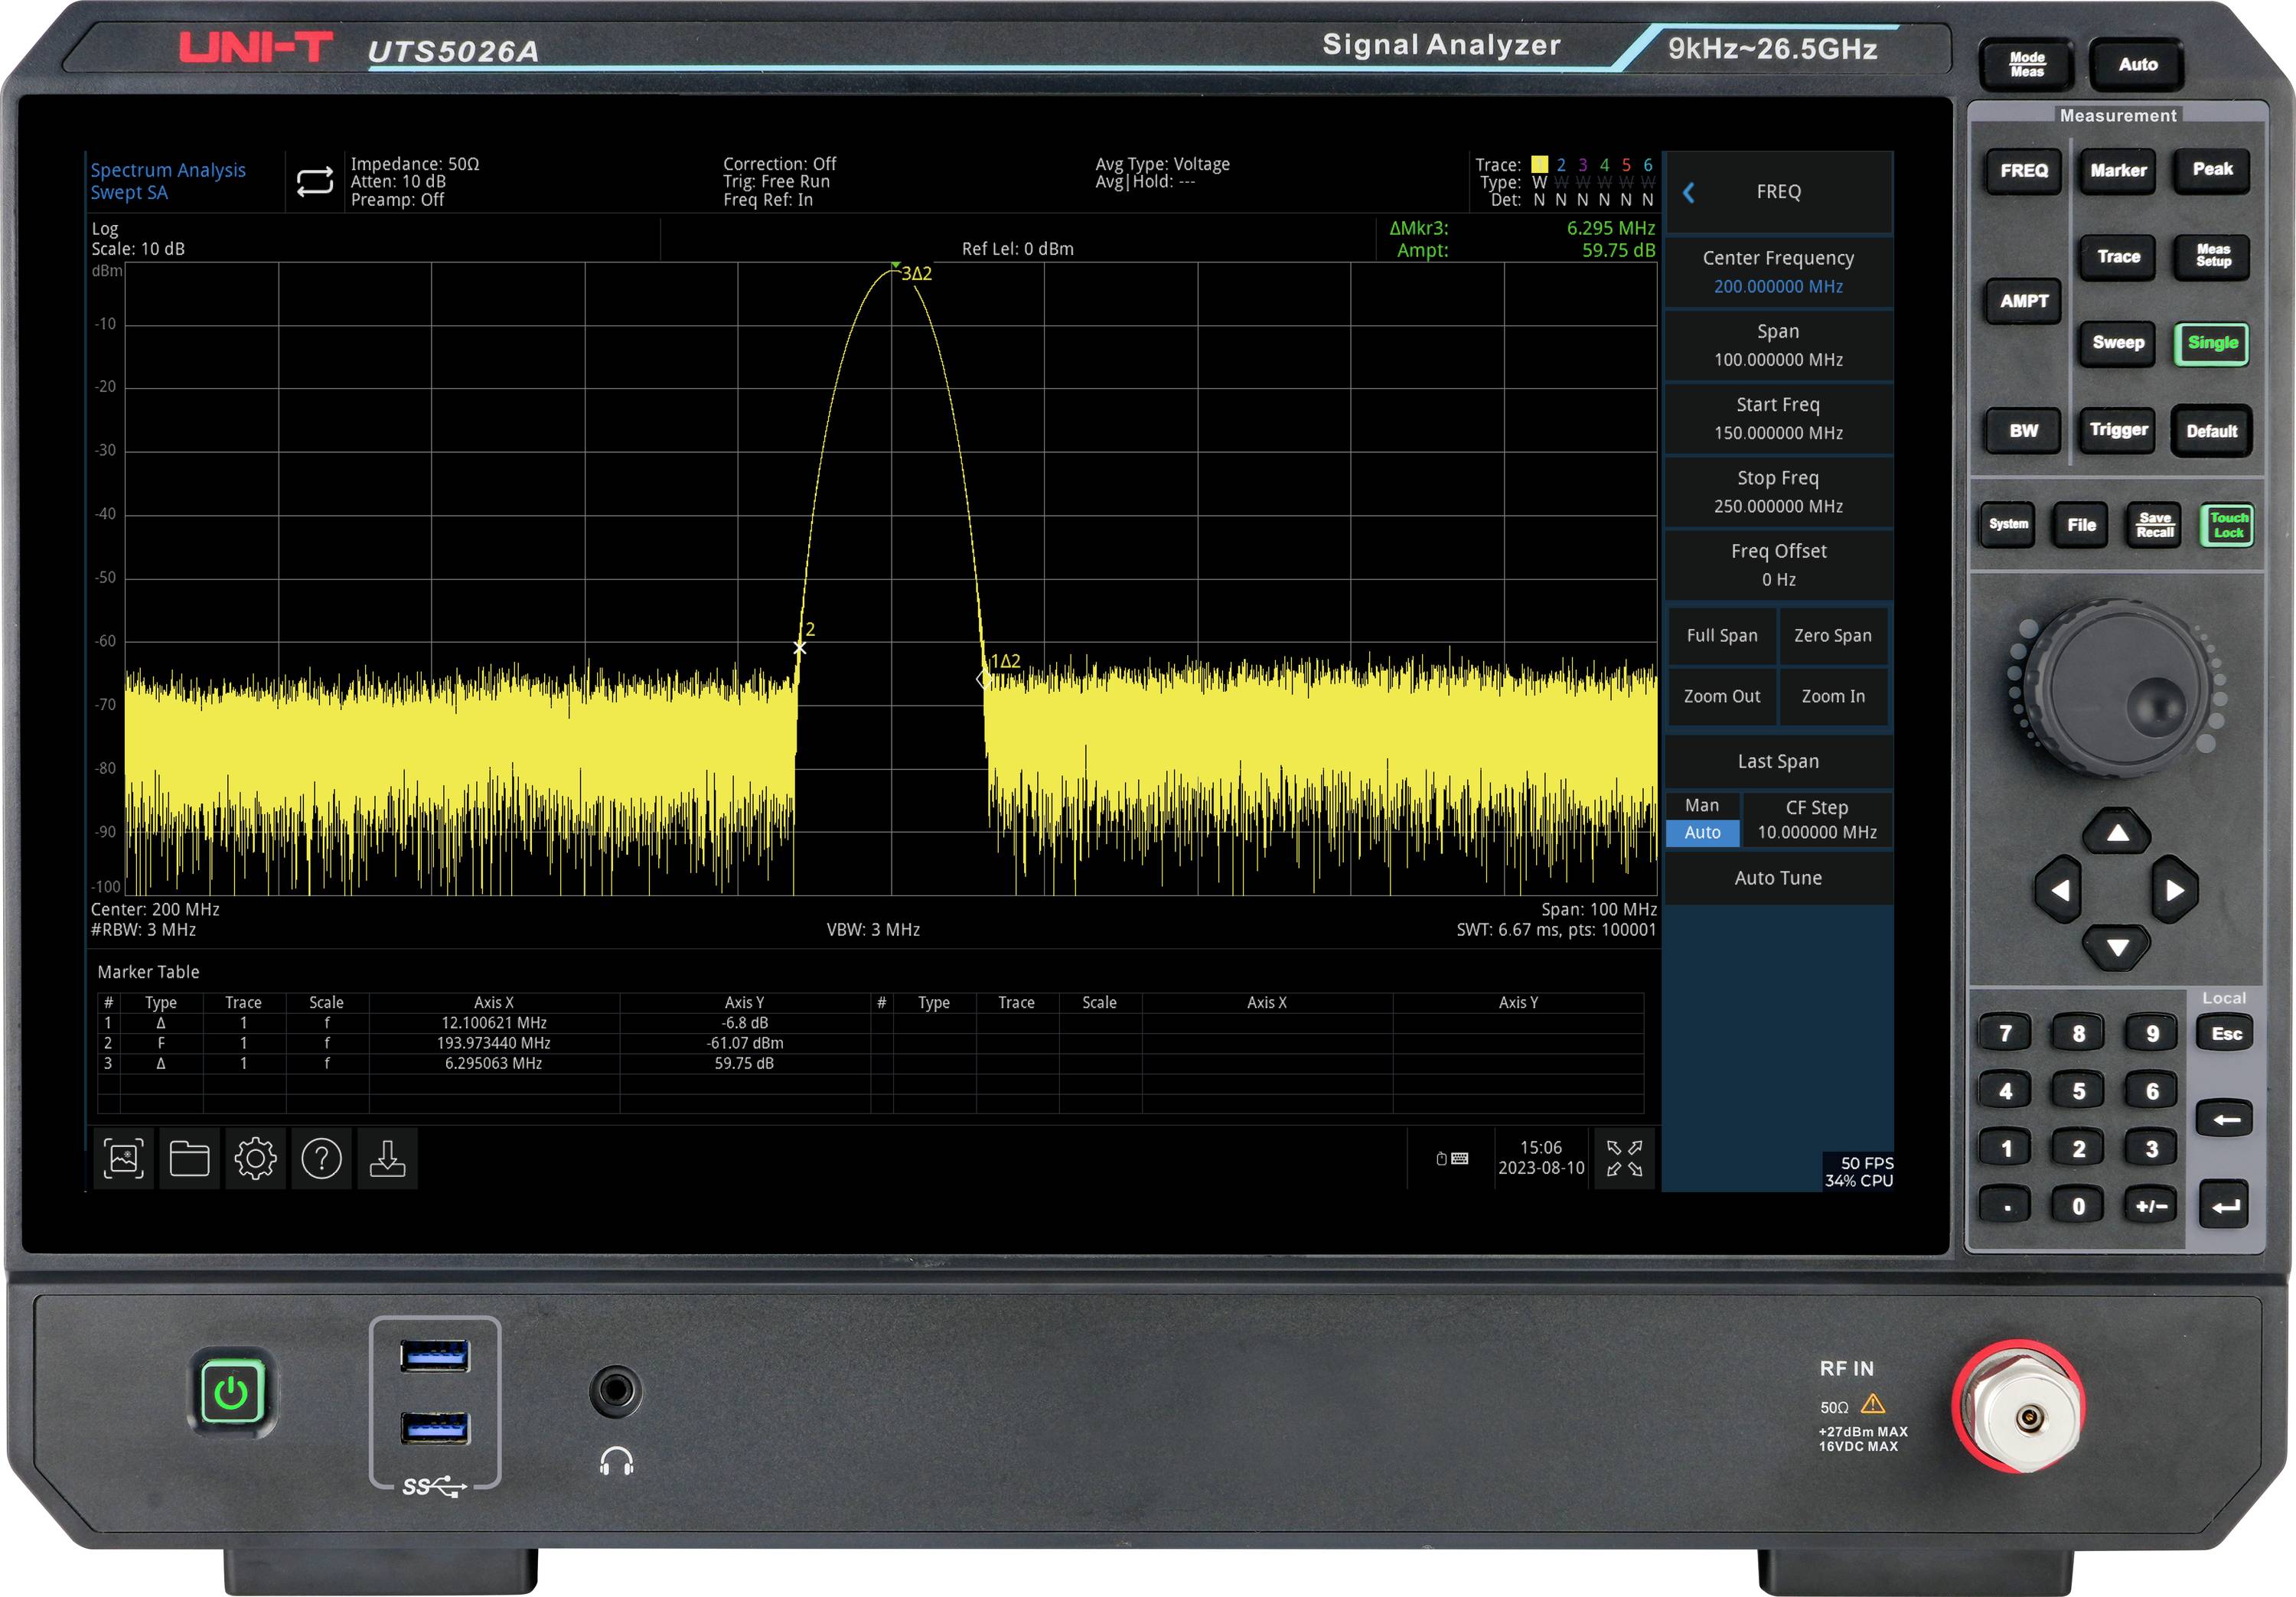Set CF Step mode to Man
The image size is (2296, 1597).
pyautogui.click(x=1702, y=805)
